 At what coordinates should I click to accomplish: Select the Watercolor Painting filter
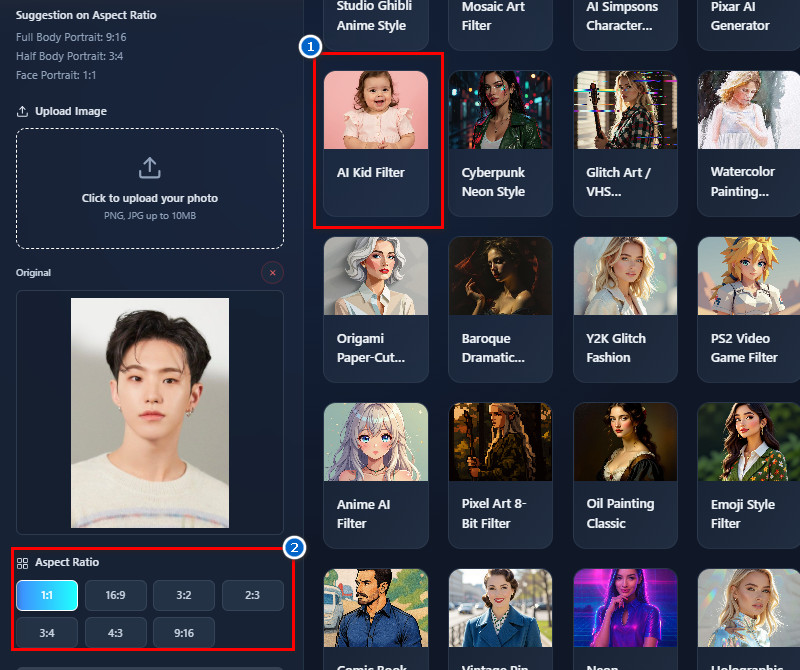748,142
